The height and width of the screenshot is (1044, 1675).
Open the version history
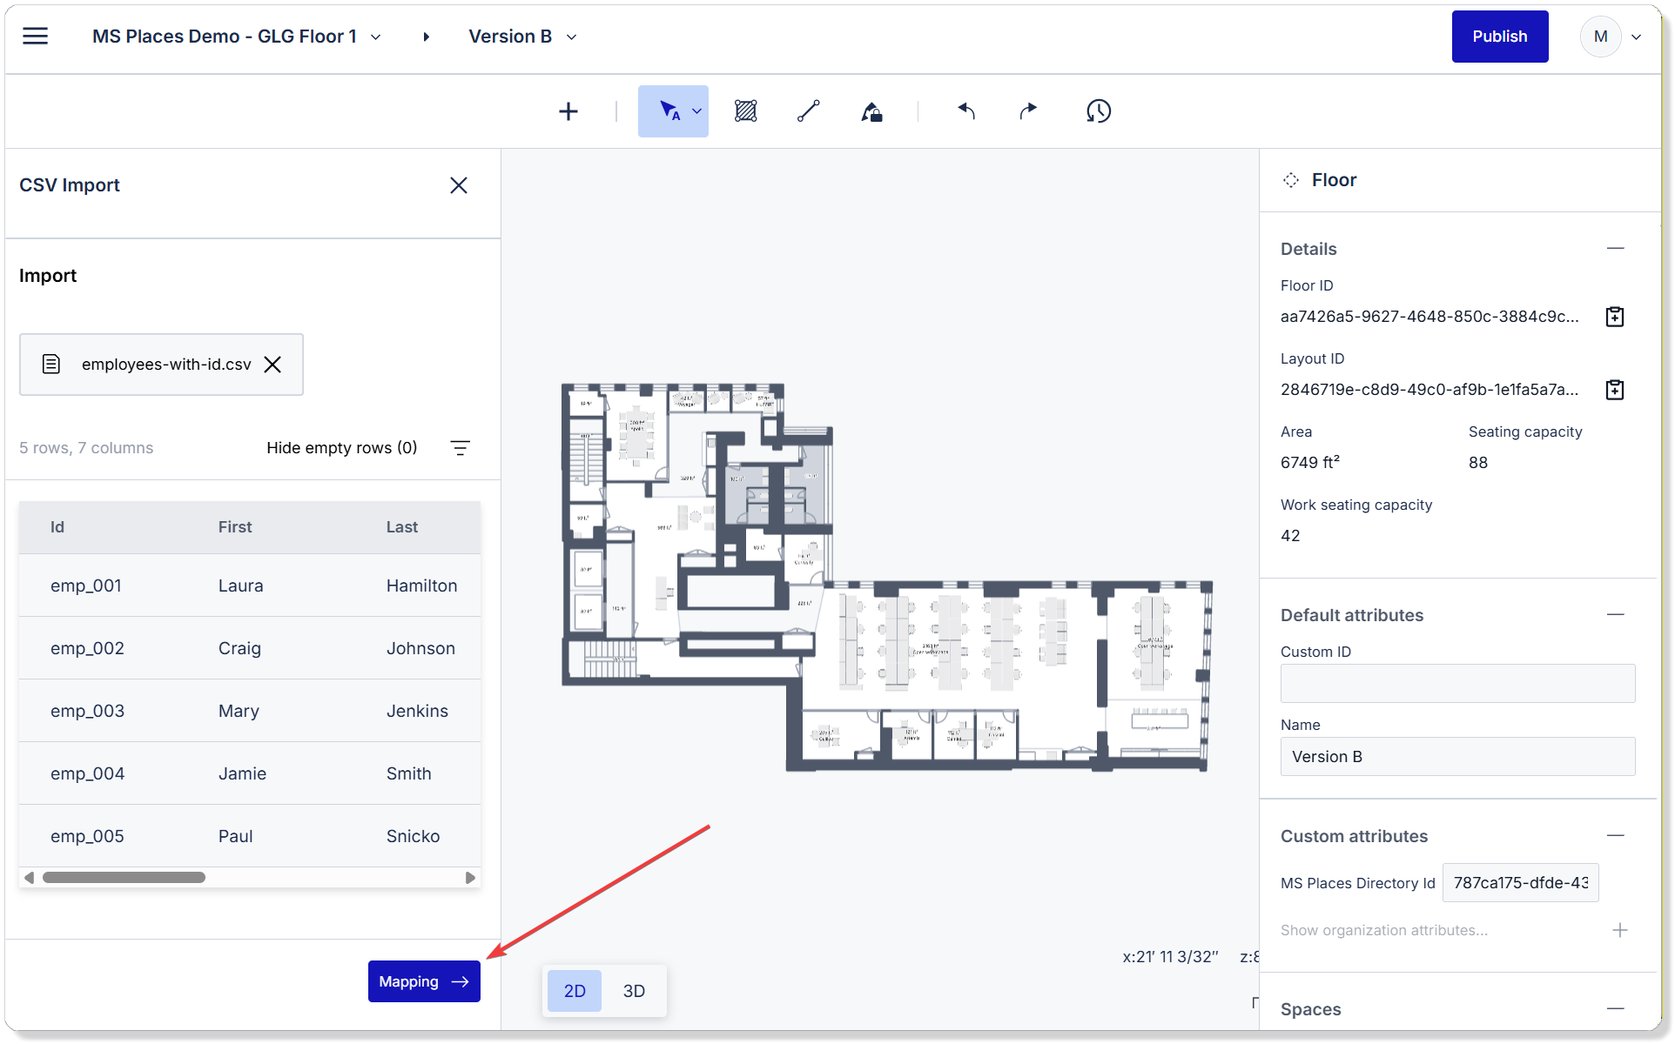pos(1097,111)
